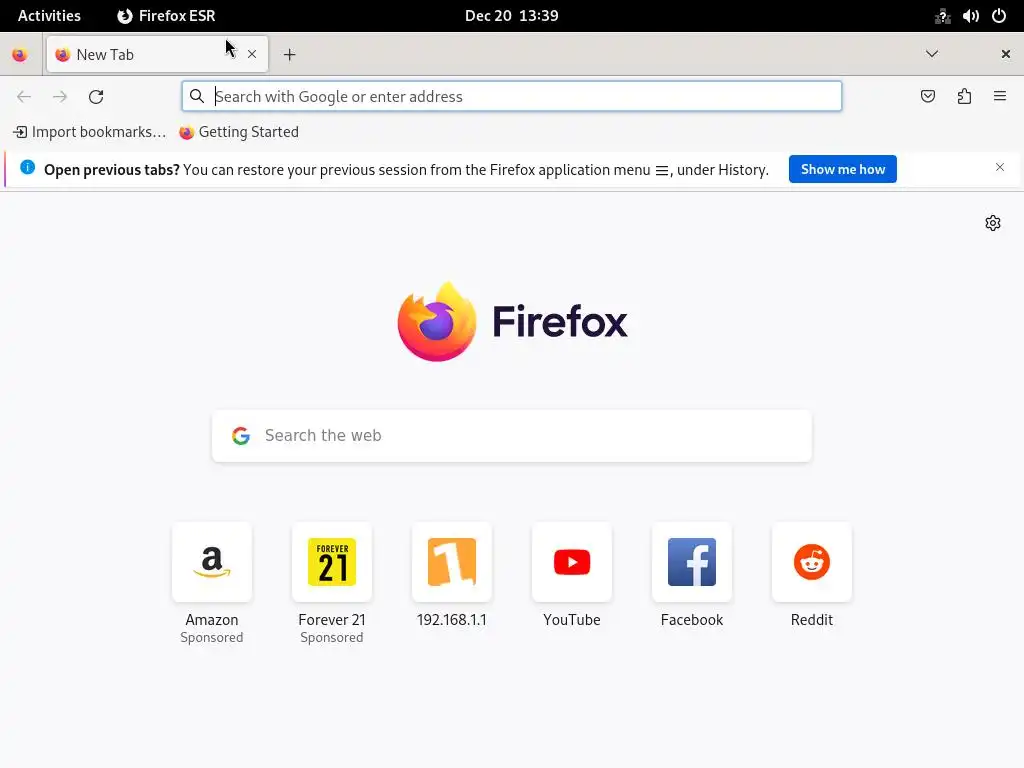This screenshot has width=1024, height=768.
Task: Click Google logo in search box
Action: (x=241, y=436)
